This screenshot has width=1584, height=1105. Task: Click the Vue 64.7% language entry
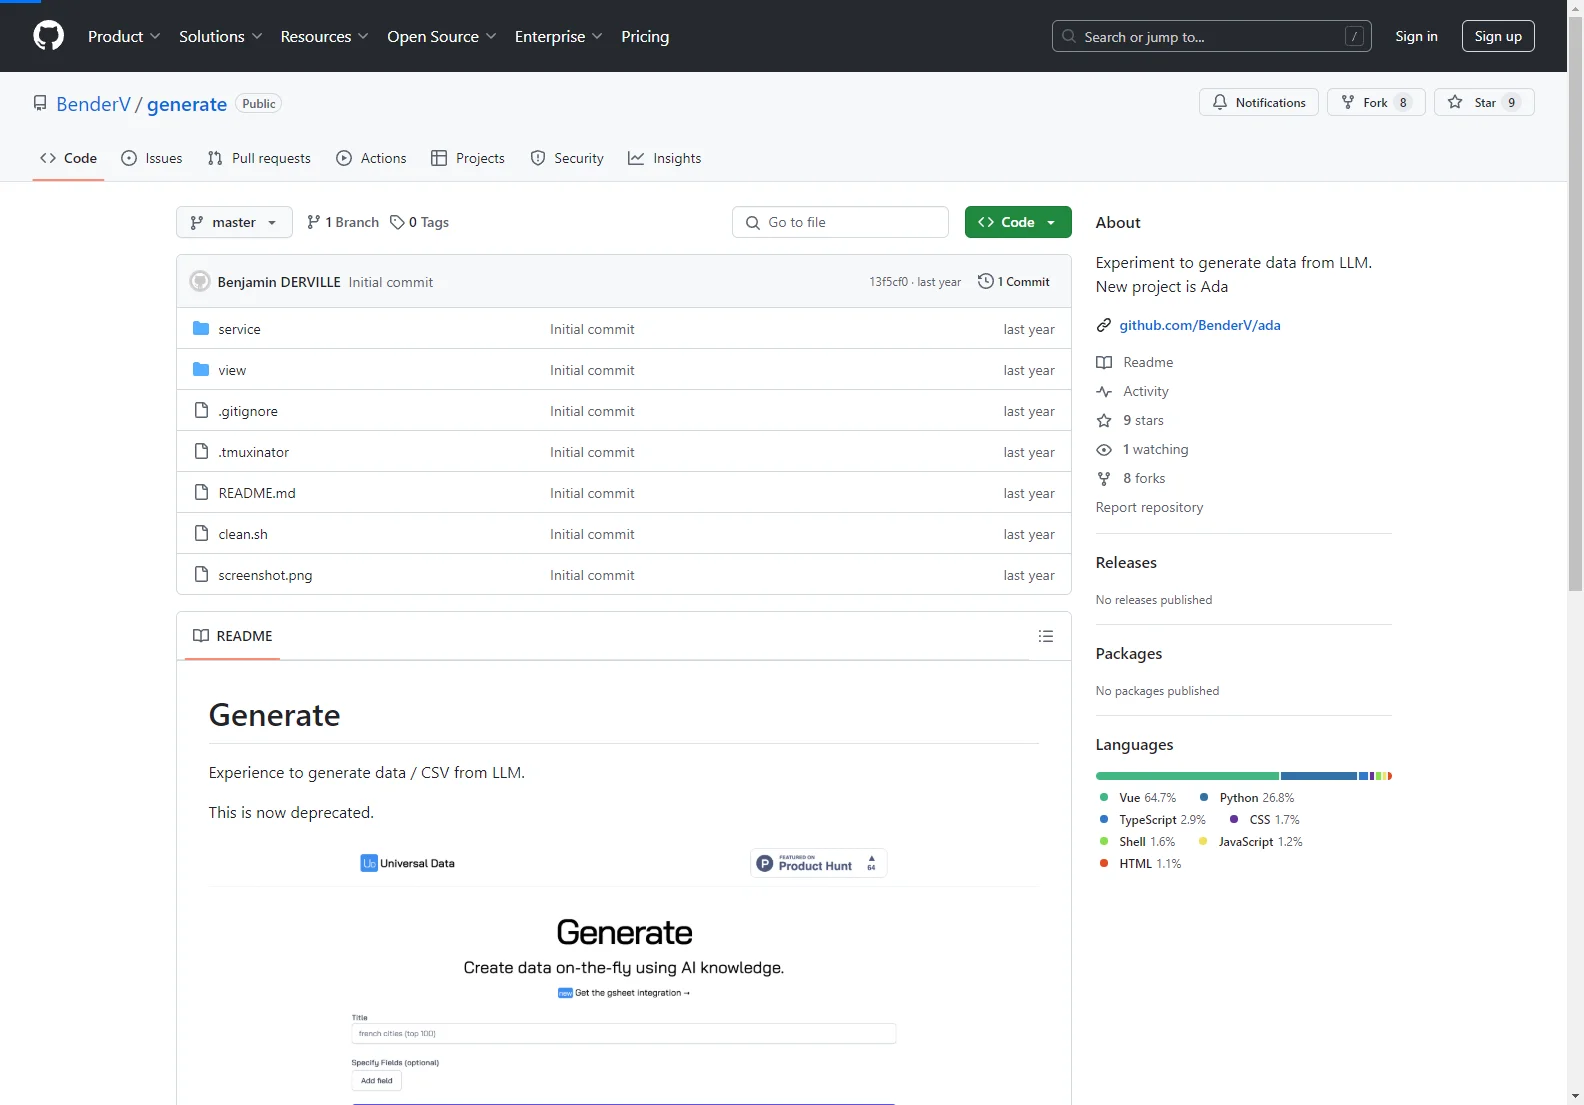1138,798
